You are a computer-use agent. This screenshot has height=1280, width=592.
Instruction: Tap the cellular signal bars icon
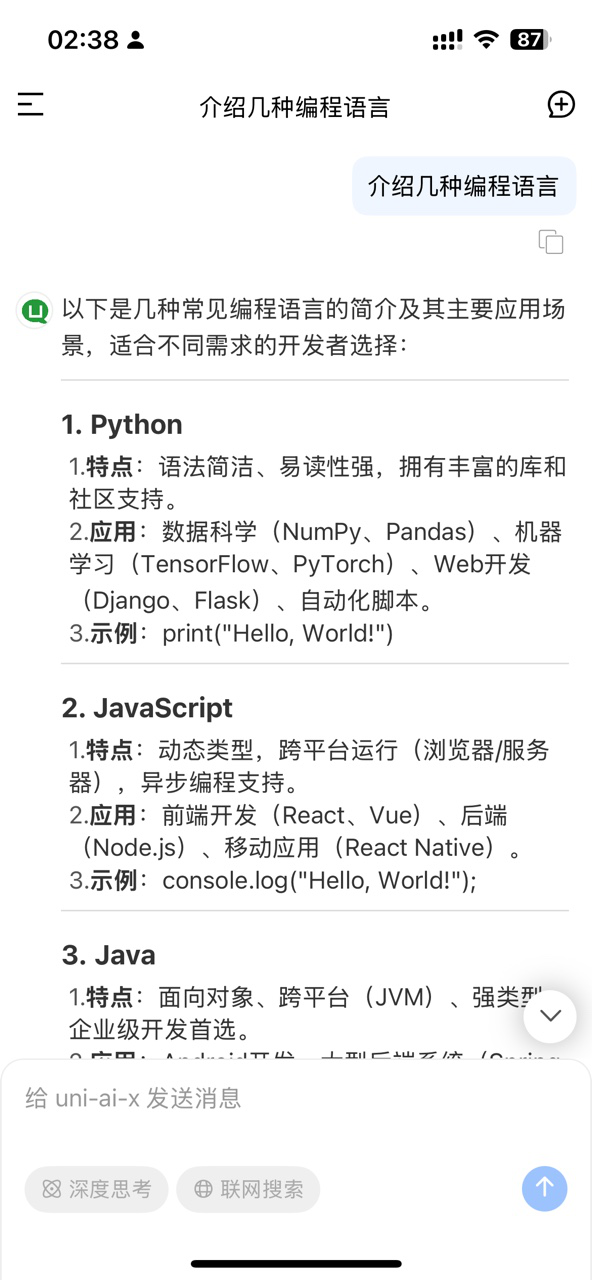click(447, 40)
